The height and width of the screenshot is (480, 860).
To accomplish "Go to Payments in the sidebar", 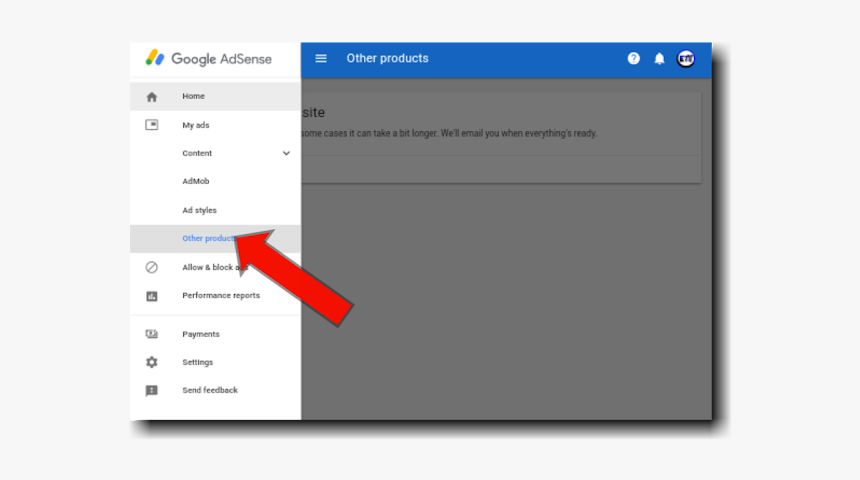I will coord(201,334).
